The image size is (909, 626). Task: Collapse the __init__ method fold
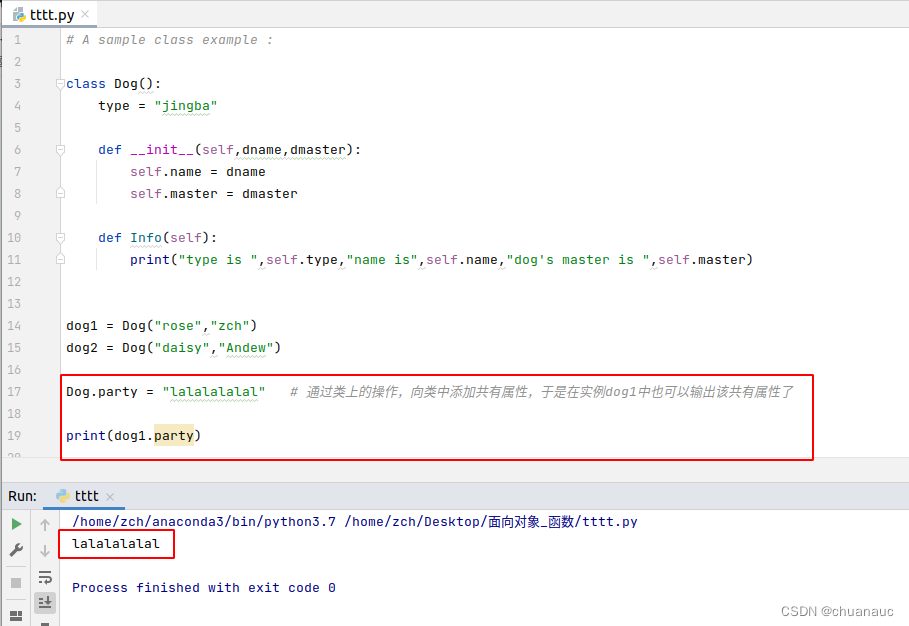click(x=60, y=149)
